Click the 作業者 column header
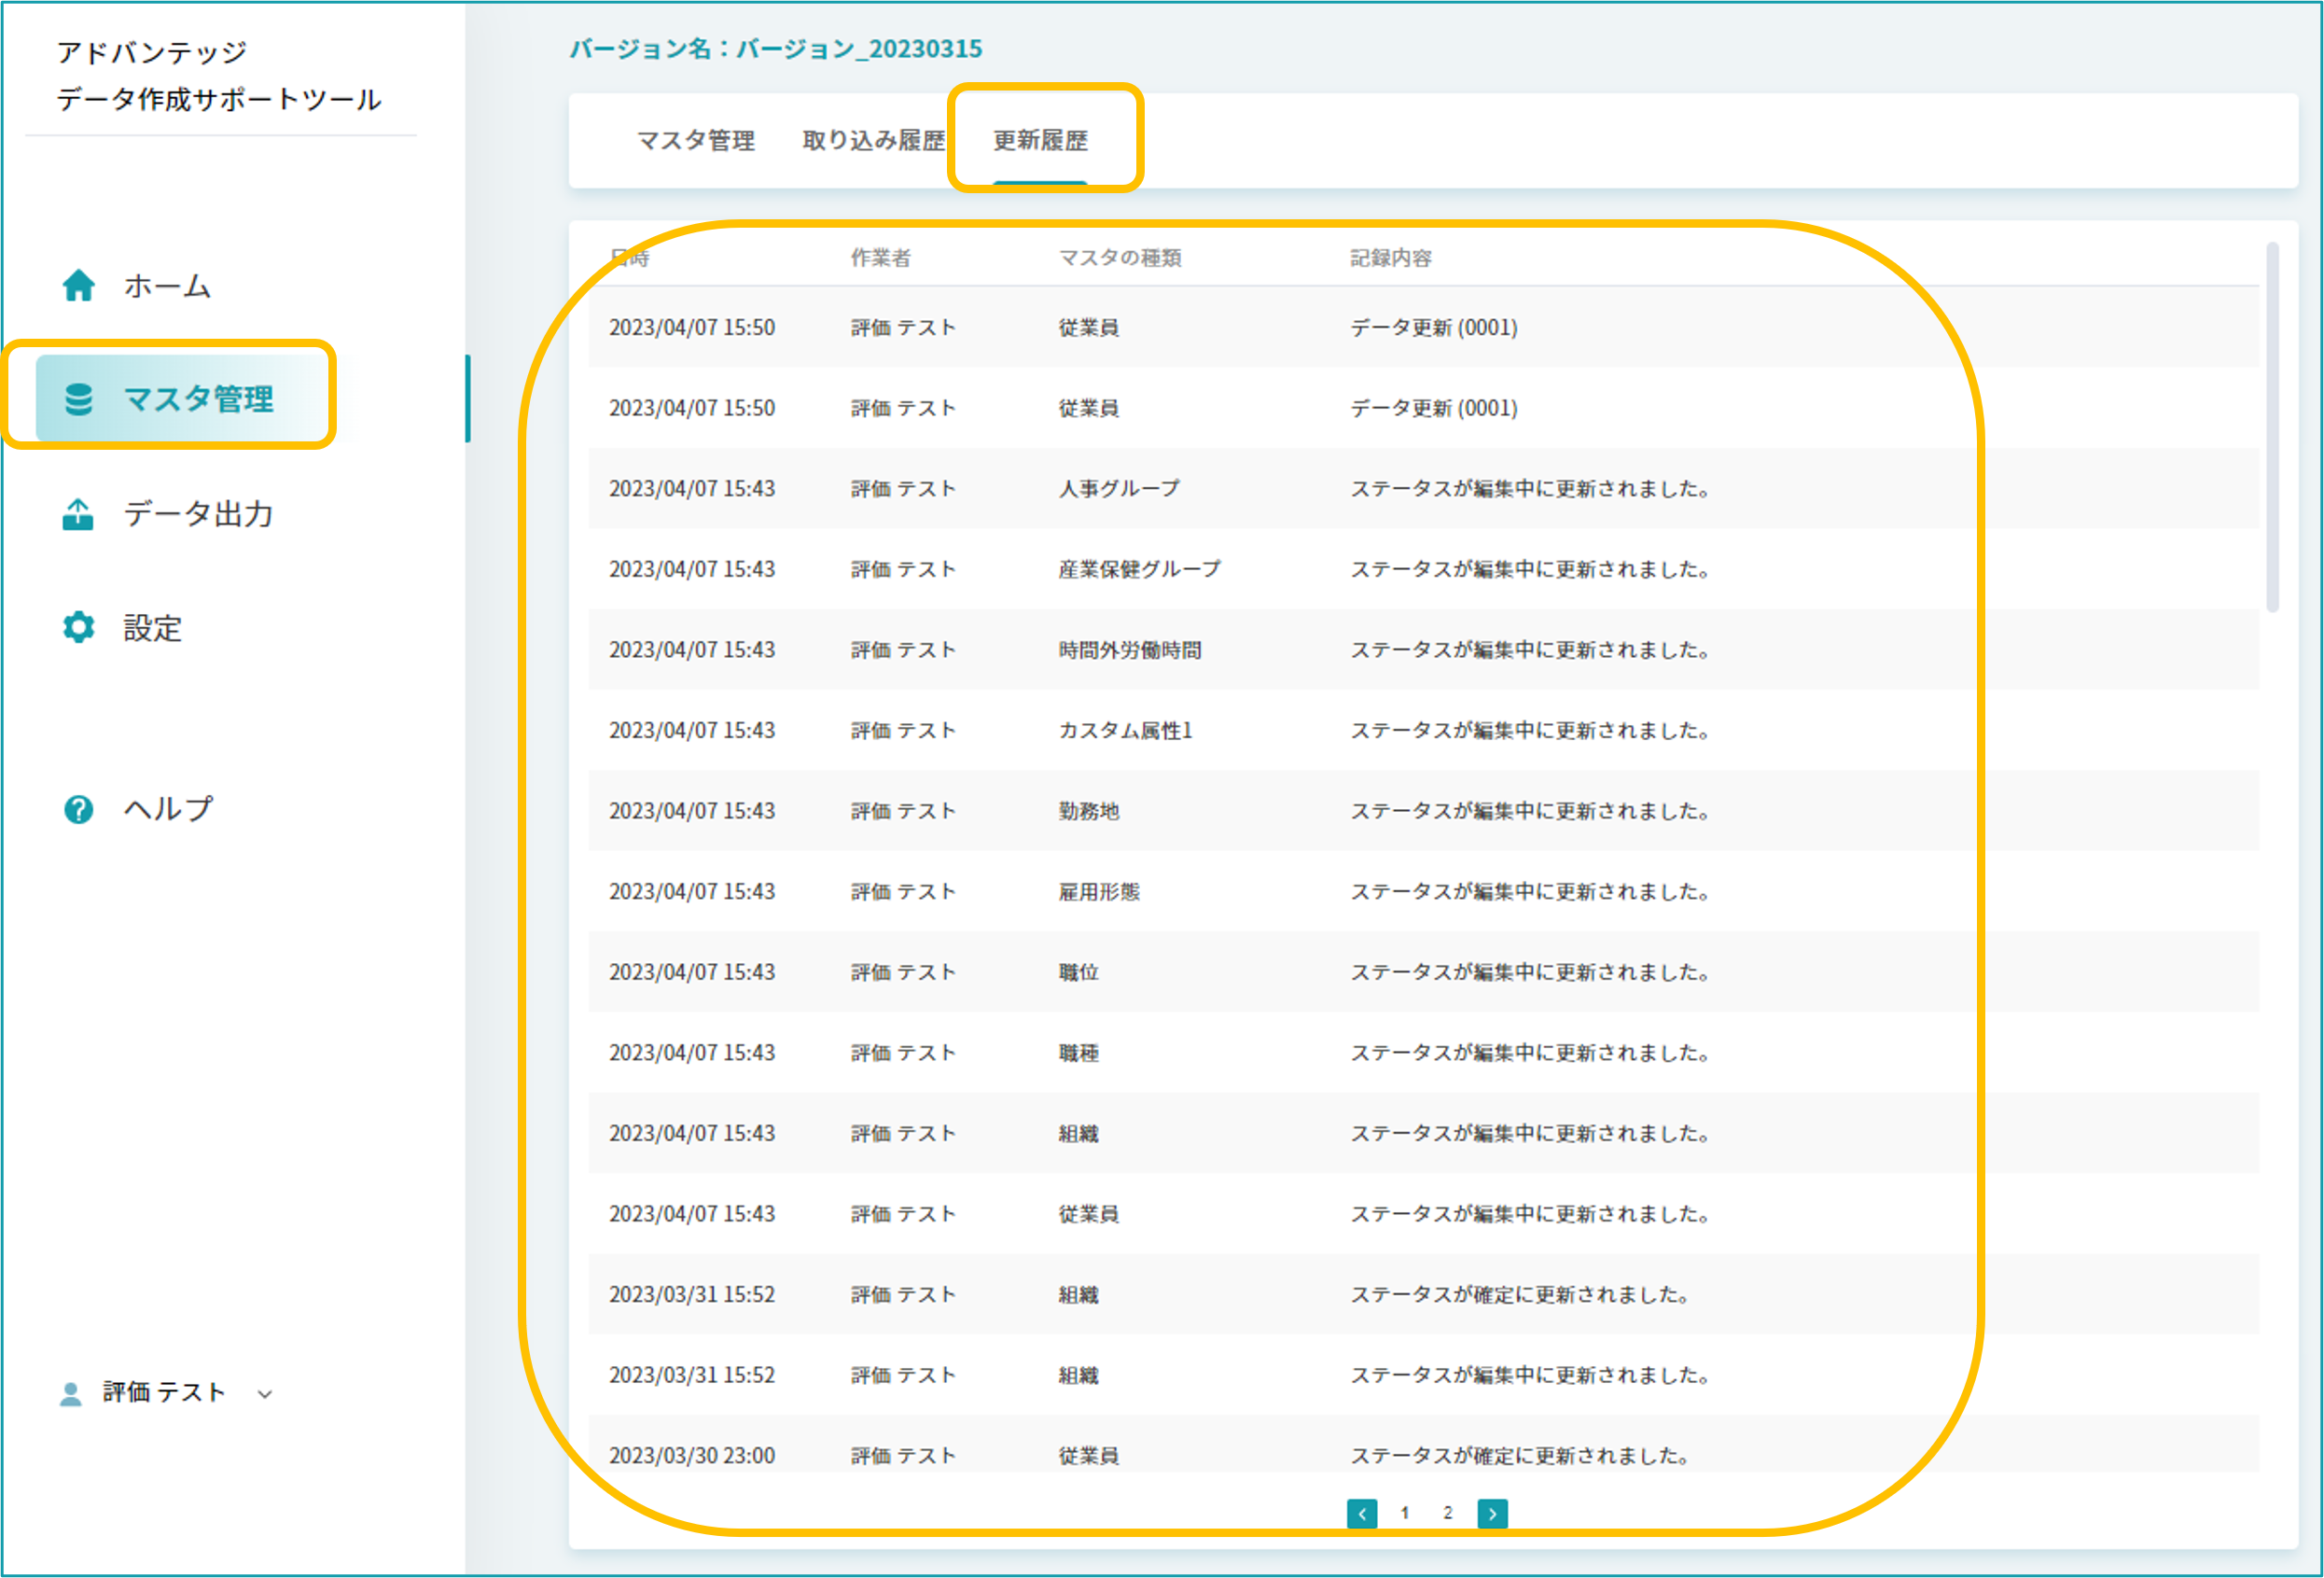 pyautogui.click(x=880, y=258)
